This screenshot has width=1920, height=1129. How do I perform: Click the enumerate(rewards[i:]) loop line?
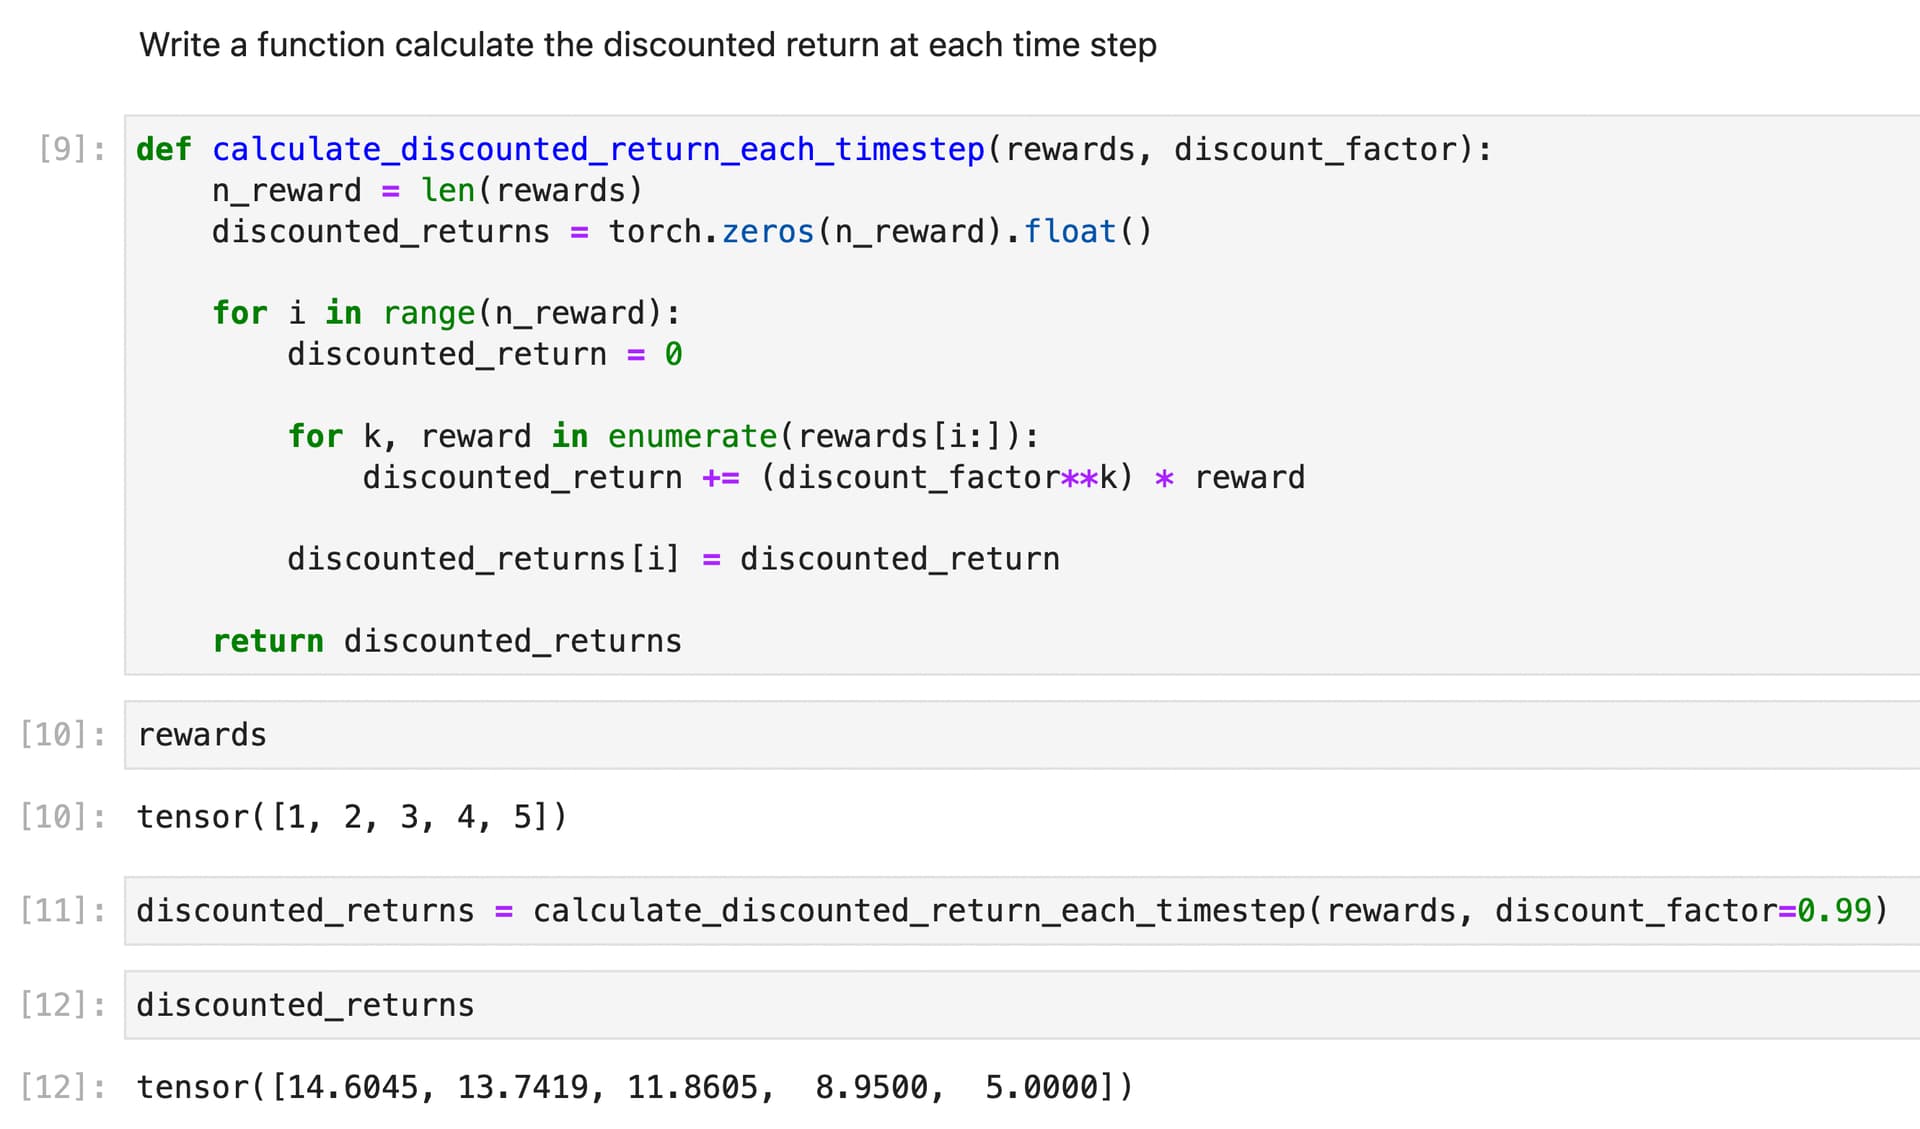click(663, 436)
